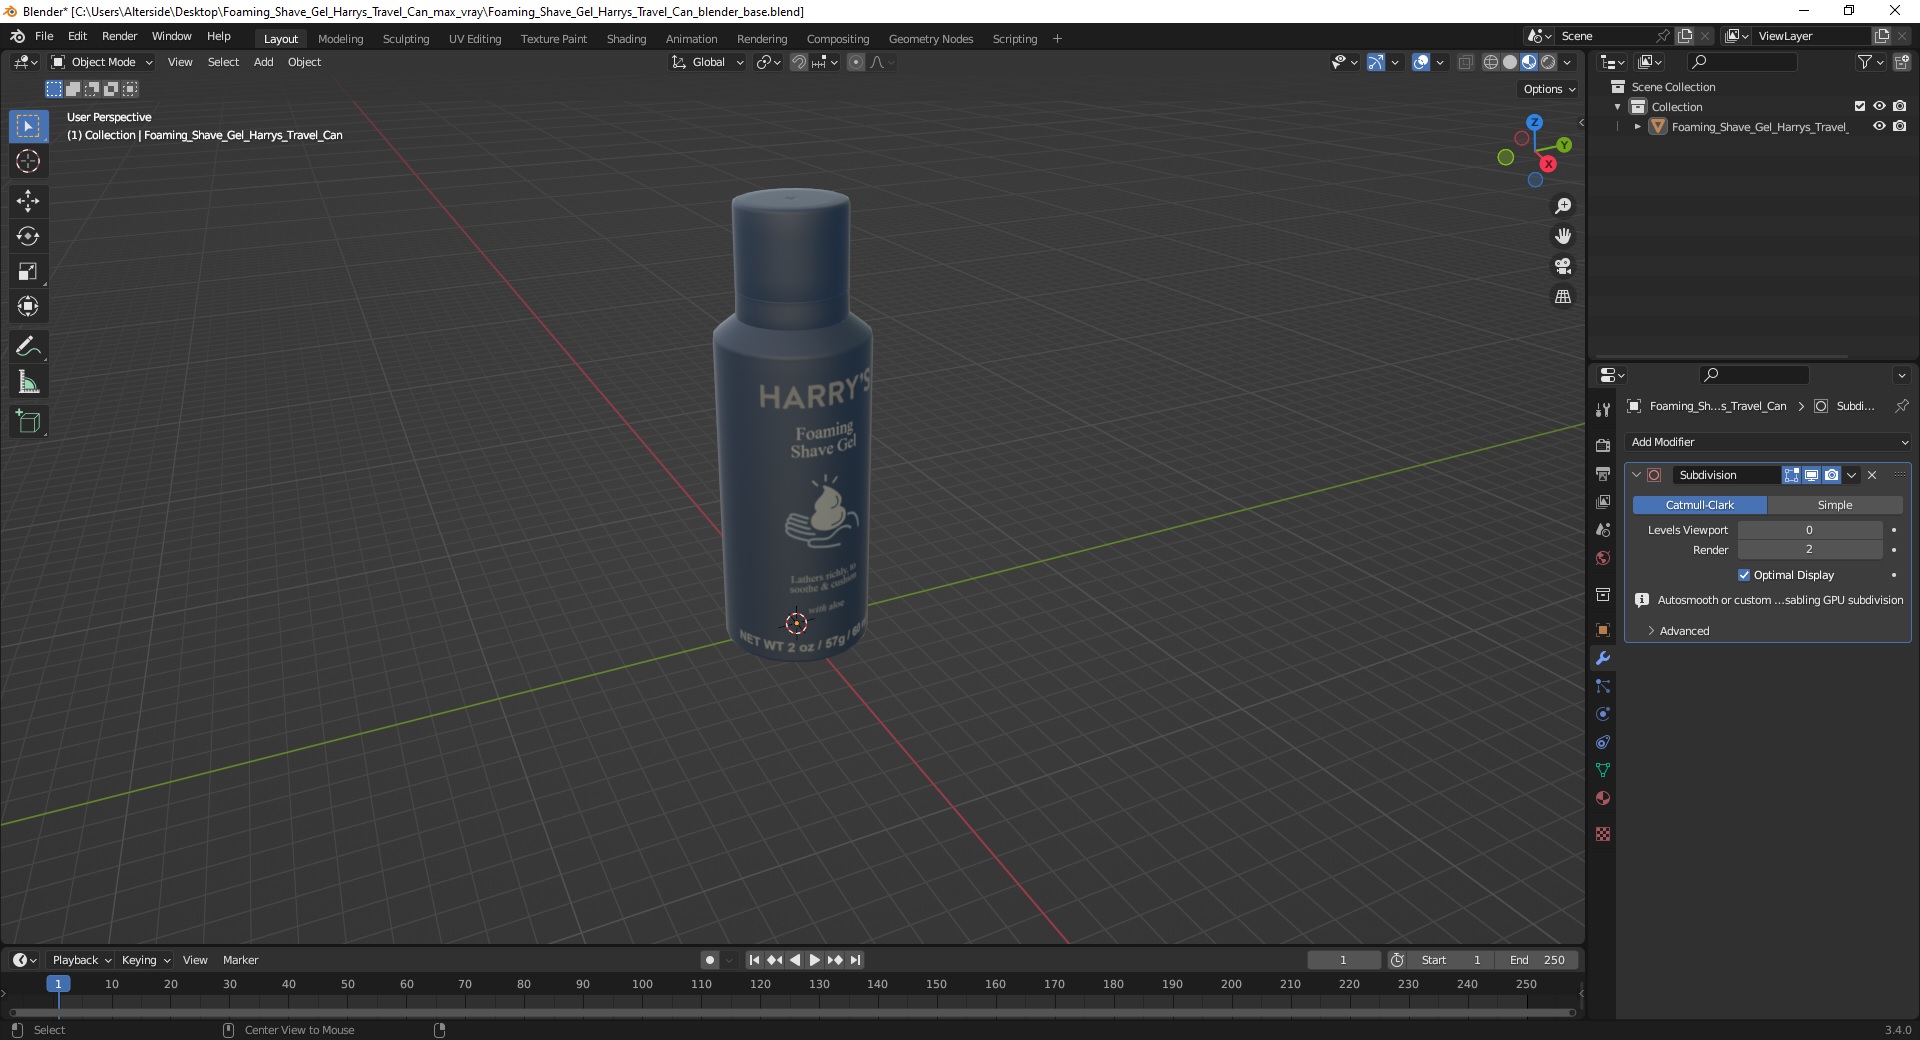Open the Keying dropdown in timeline
The width and height of the screenshot is (1920, 1040).
tap(145, 960)
